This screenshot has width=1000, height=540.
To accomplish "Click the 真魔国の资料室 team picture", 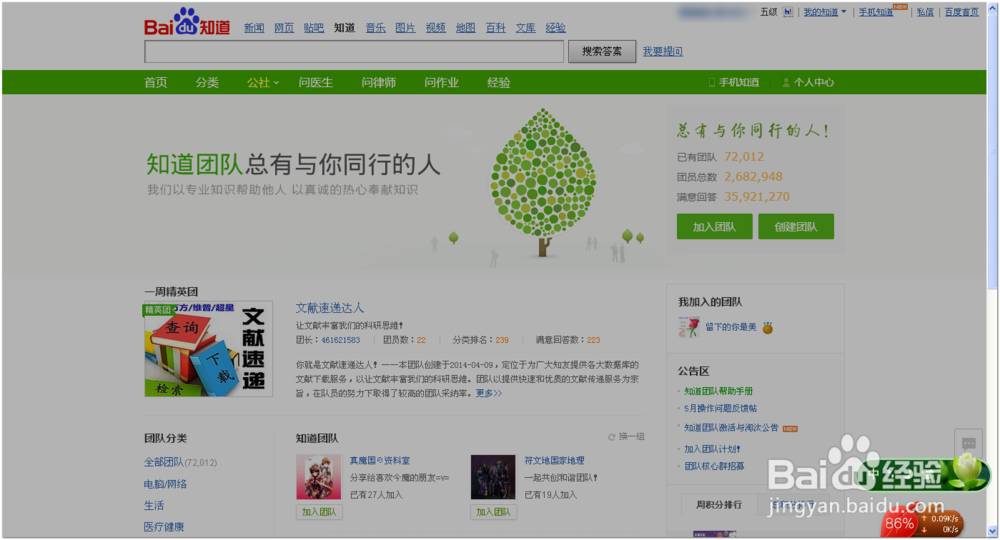I will pyautogui.click(x=319, y=477).
